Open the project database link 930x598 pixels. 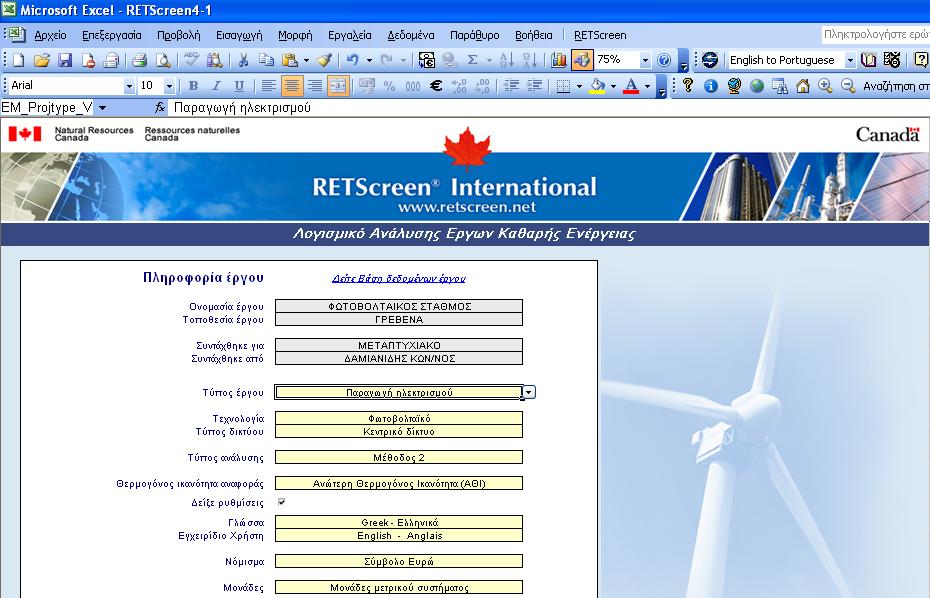pos(399,278)
